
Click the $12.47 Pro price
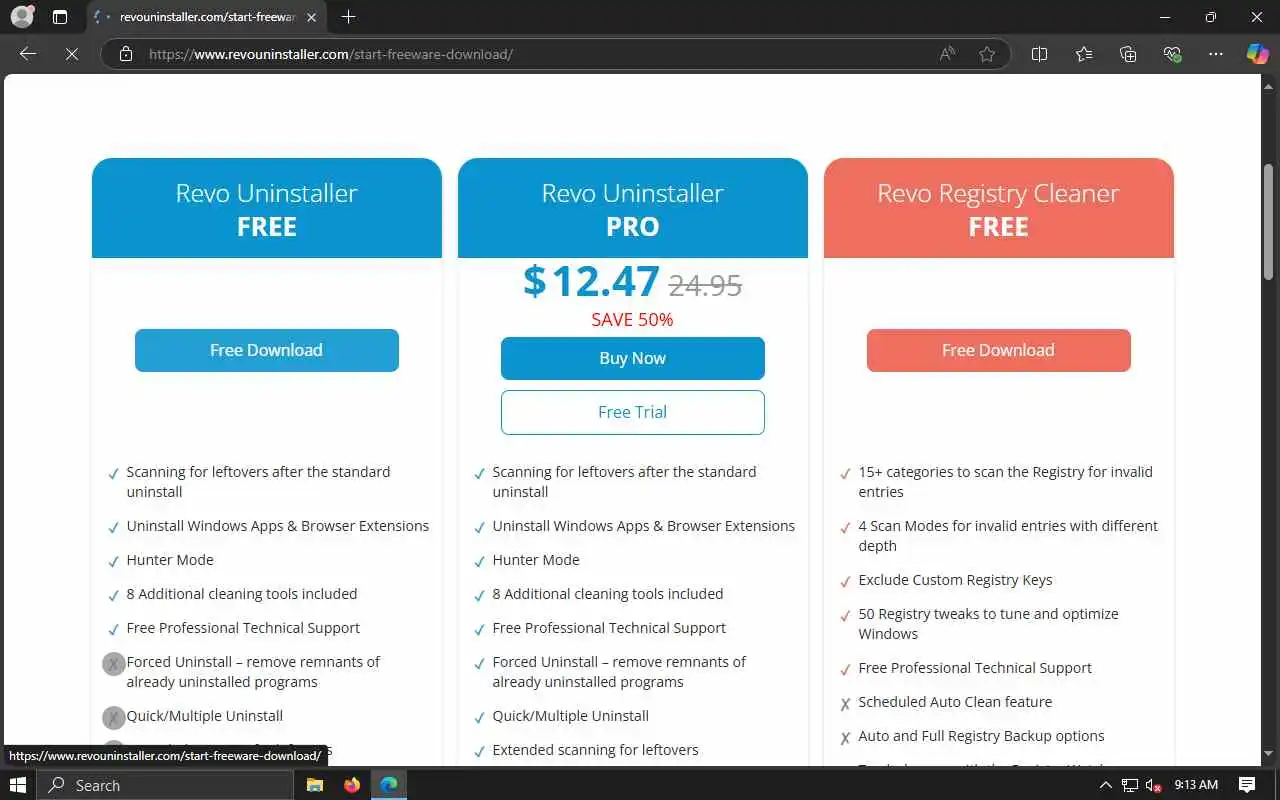(591, 282)
